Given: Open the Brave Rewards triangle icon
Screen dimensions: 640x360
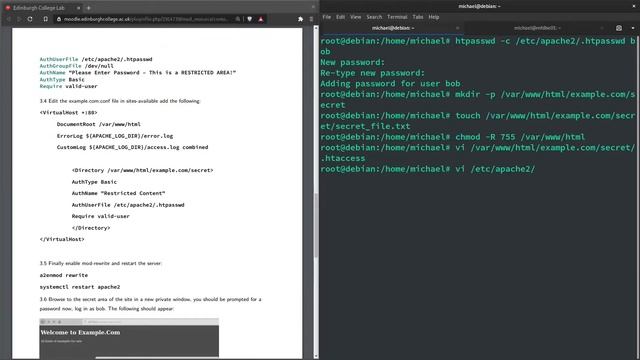Looking at the screenshot, I should [x=261, y=19].
